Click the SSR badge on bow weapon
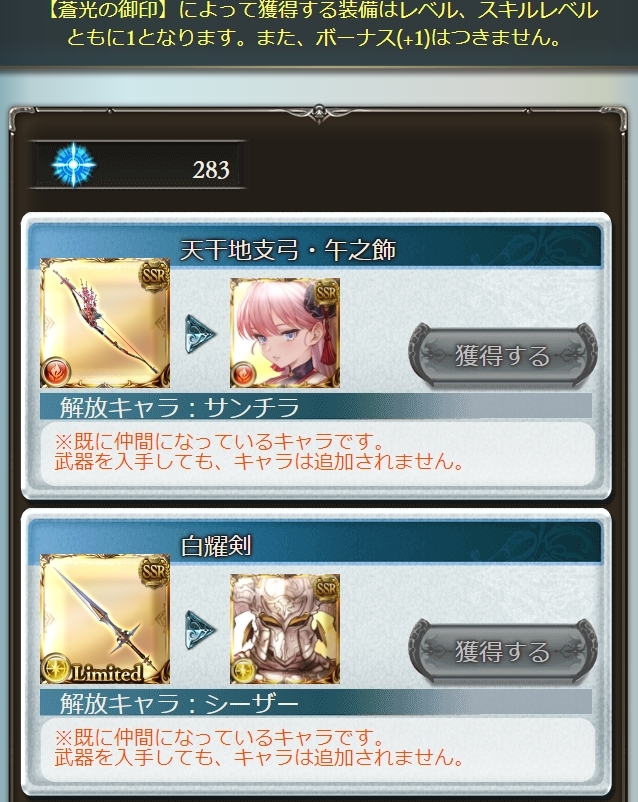638x802 pixels. pyautogui.click(x=154, y=275)
